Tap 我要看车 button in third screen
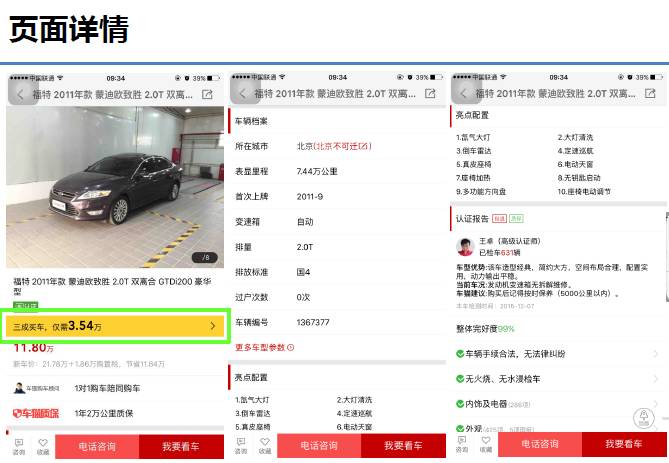 (x=624, y=444)
